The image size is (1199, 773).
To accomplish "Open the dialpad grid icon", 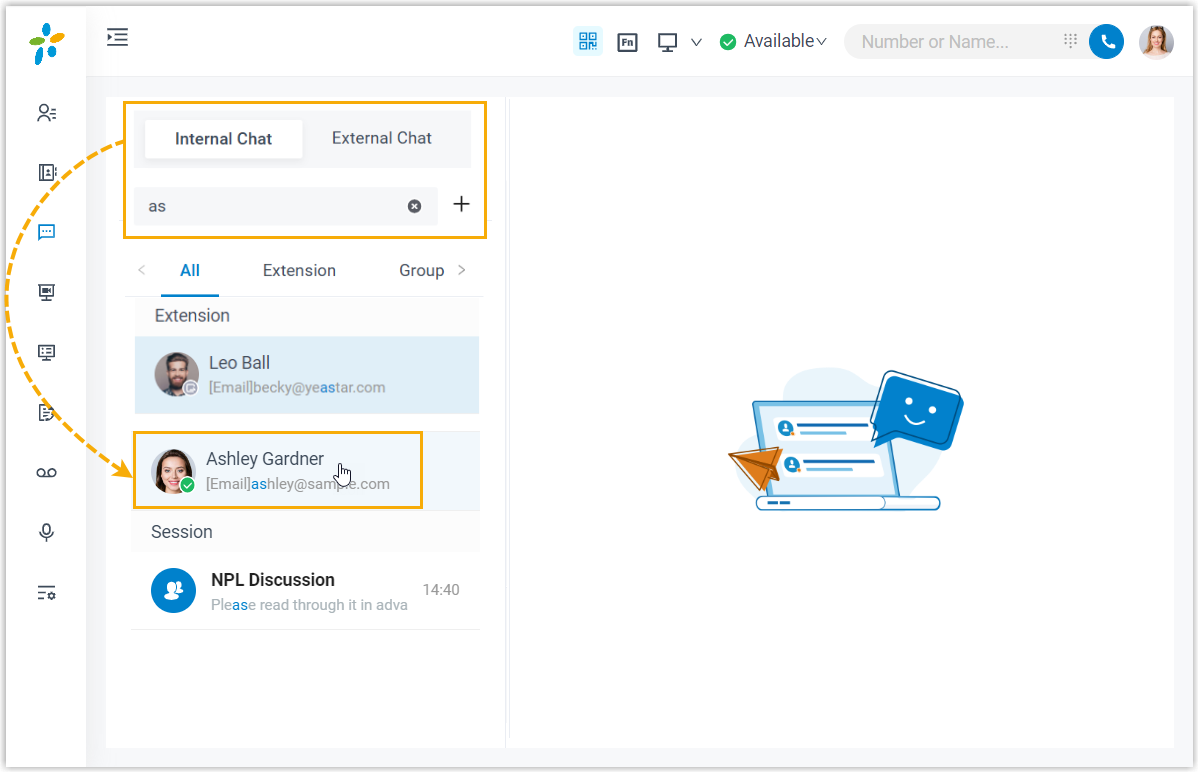I will (1070, 41).
